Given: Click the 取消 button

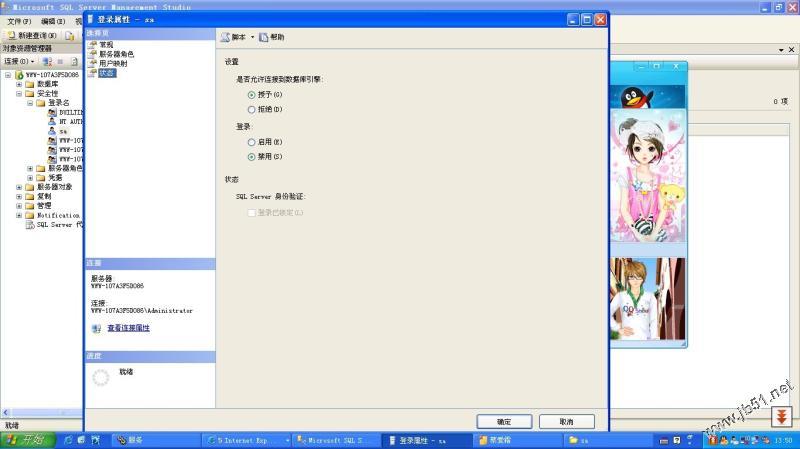Looking at the screenshot, I should click(566, 421).
